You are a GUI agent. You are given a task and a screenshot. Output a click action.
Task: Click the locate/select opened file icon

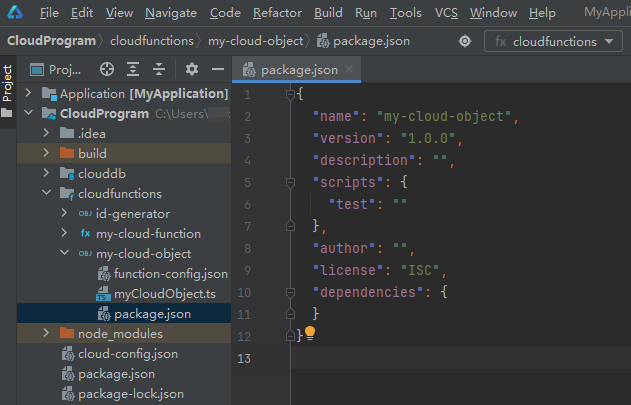pos(107,70)
